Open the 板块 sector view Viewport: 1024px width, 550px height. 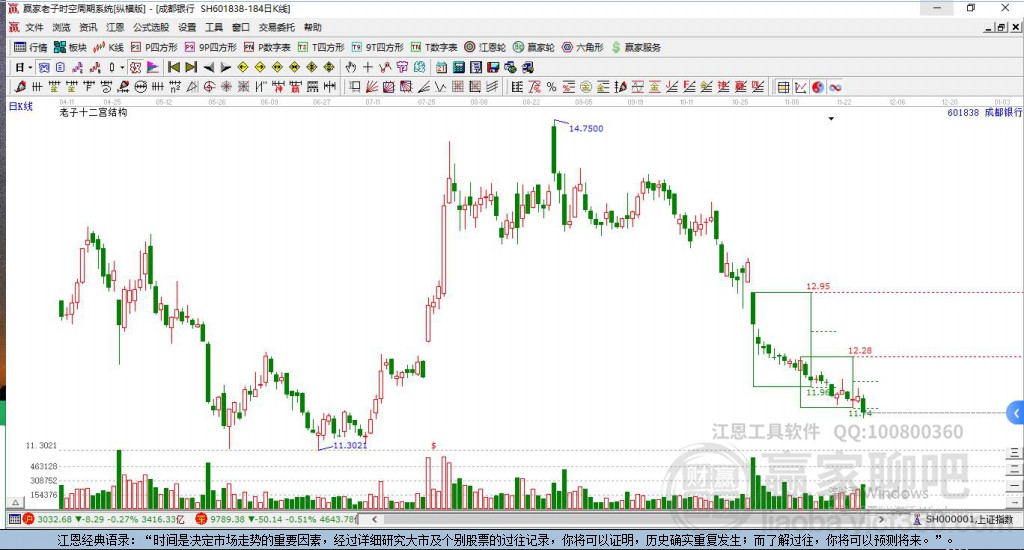pyautogui.click(x=70, y=47)
